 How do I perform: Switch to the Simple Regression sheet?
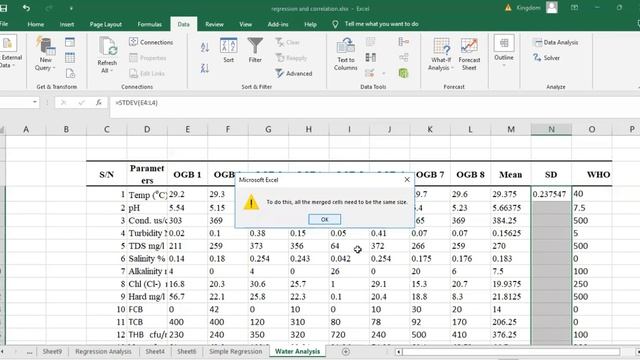coord(236,351)
